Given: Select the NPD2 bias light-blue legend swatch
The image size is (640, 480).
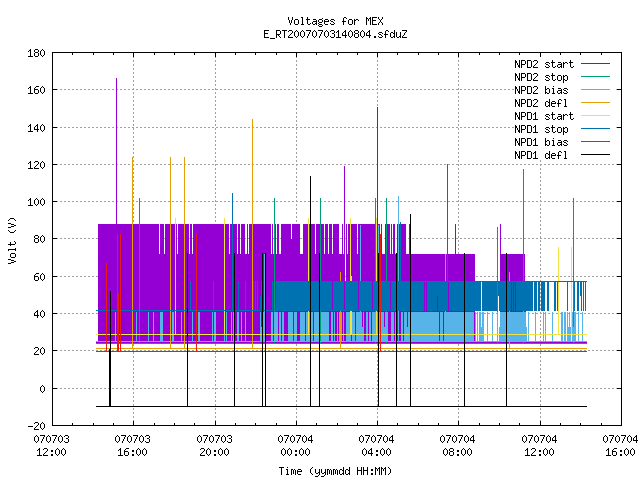Looking at the screenshot, I should [595, 90].
